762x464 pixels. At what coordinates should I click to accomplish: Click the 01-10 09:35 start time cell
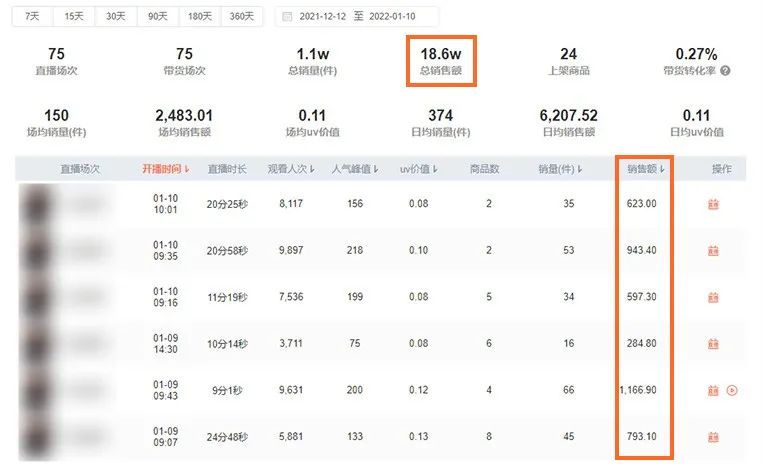(x=166, y=251)
